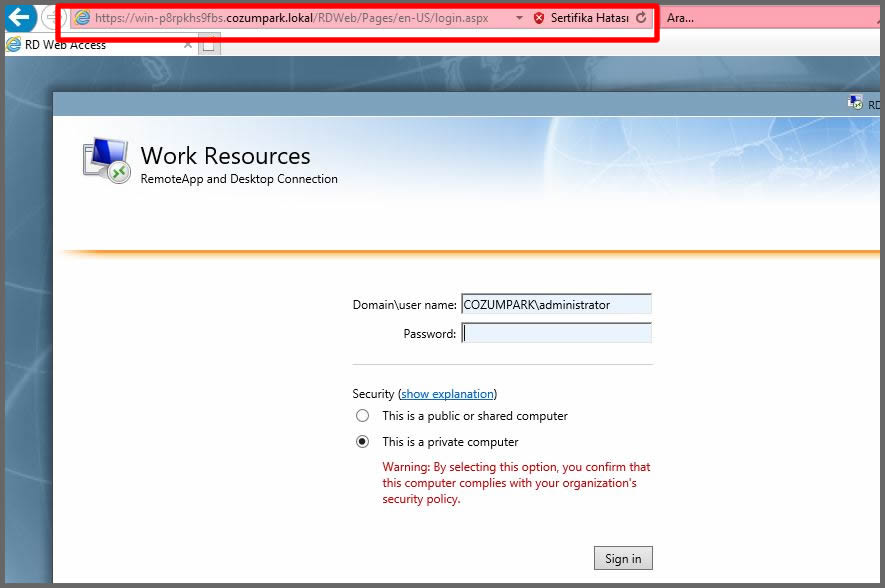
Task: Open the address bar history dropdown arrow
Action: tap(519, 18)
